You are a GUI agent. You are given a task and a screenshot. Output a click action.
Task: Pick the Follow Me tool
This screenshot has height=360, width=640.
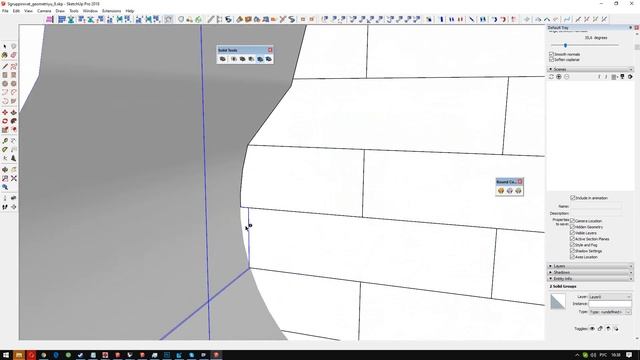pos(13,121)
